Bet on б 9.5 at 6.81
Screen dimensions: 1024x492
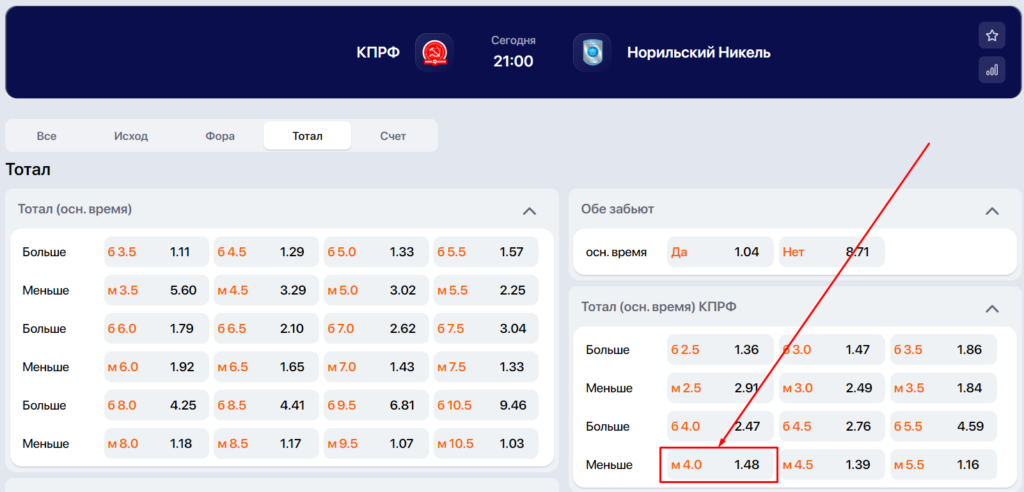point(376,405)
